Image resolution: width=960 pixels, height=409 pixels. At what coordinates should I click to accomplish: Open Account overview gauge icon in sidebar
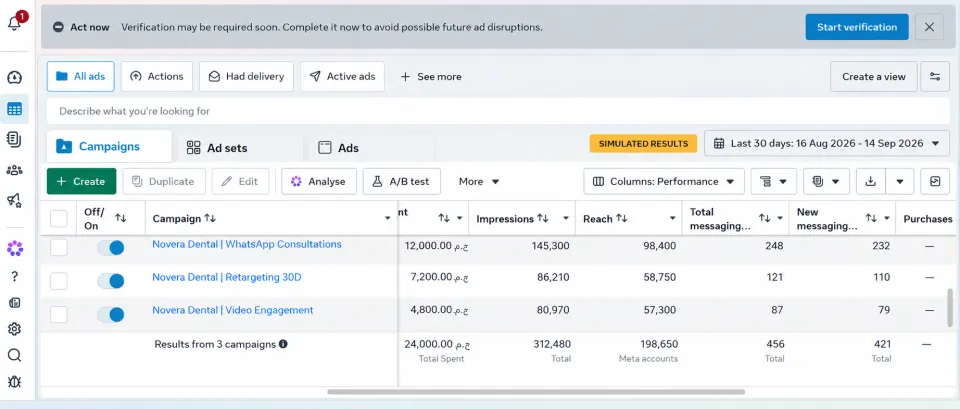tap(15, 78)
